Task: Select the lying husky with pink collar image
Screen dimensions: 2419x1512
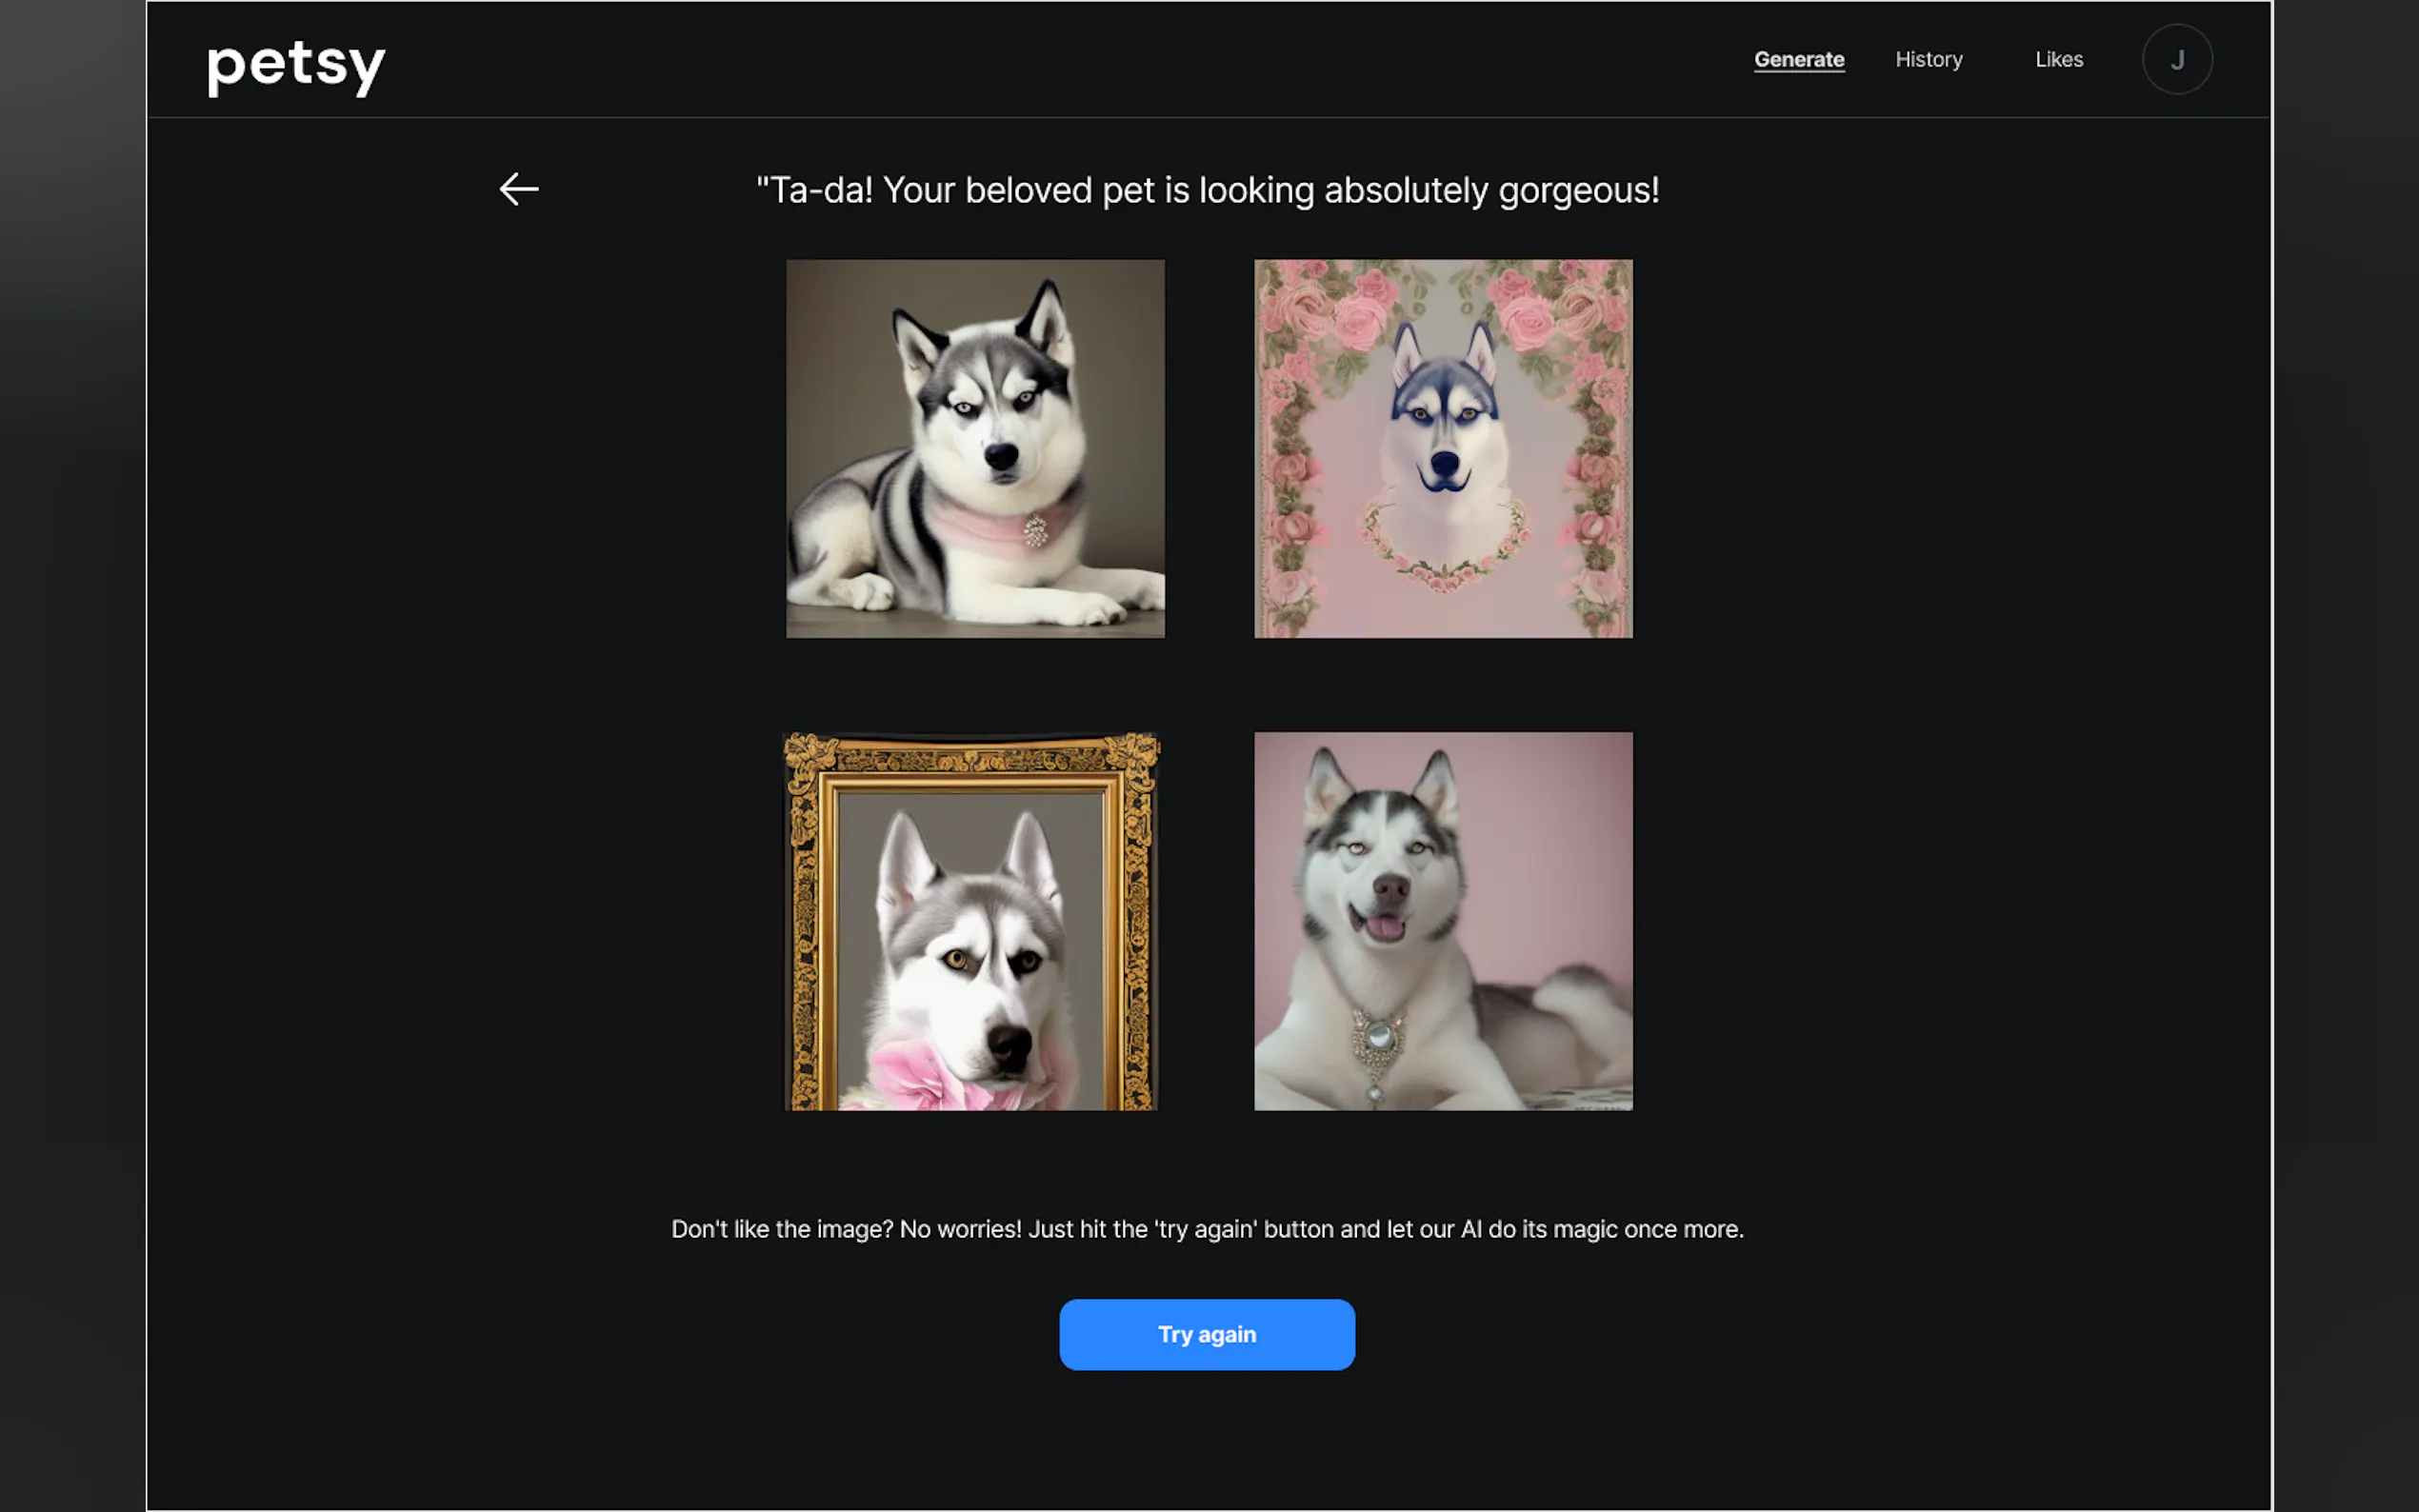Action: pos(975,449)
